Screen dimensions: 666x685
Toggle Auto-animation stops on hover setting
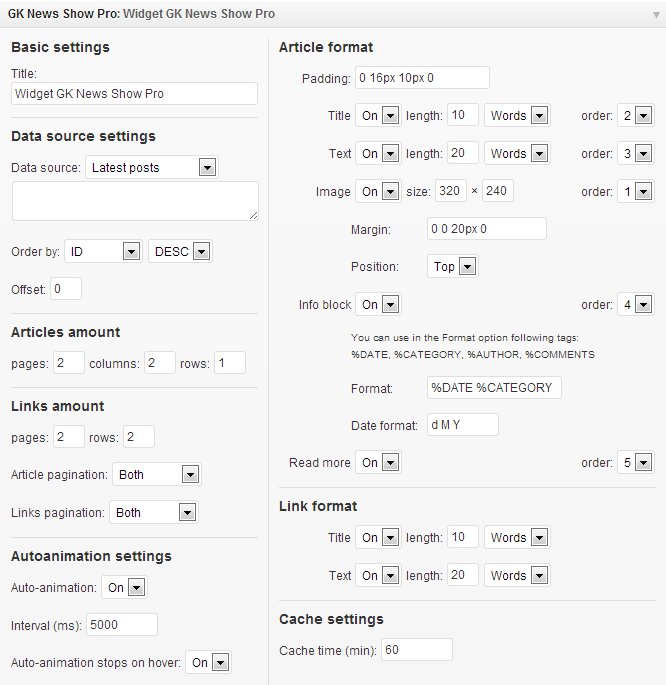209,663
